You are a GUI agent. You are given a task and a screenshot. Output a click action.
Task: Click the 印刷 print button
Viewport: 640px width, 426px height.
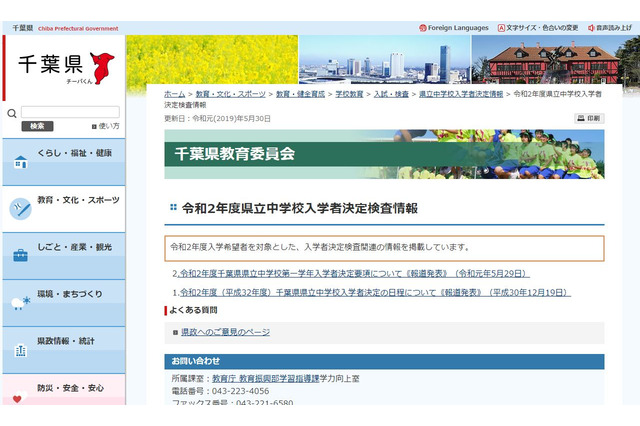point(589,118)
